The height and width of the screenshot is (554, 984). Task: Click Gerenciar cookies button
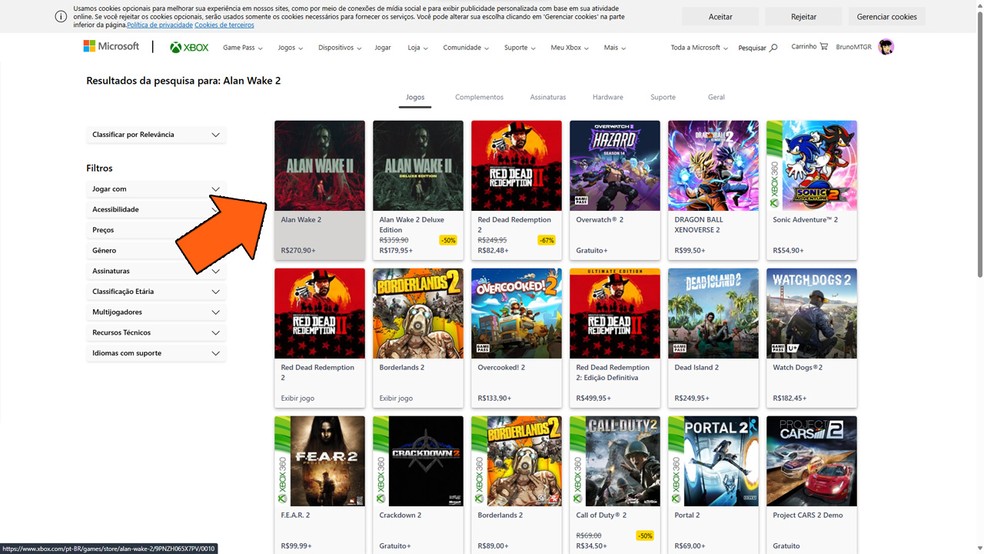887,17
